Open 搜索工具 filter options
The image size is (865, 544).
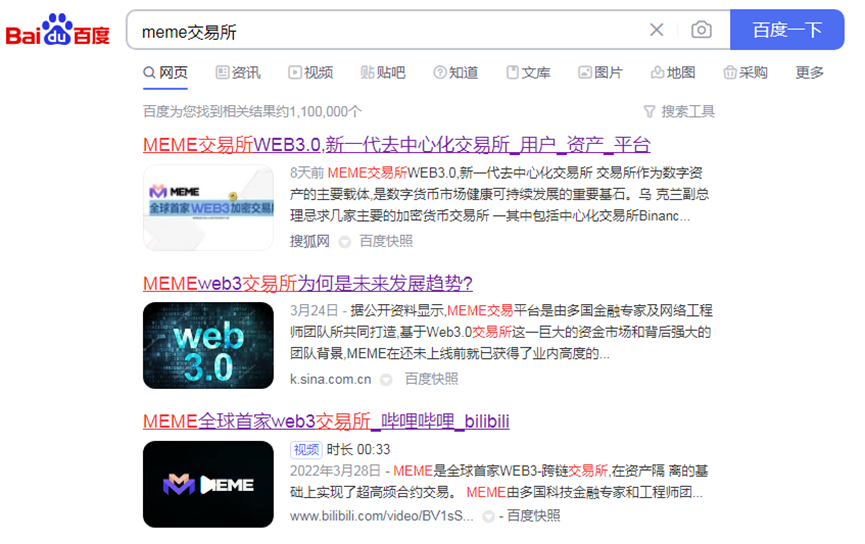679,112
